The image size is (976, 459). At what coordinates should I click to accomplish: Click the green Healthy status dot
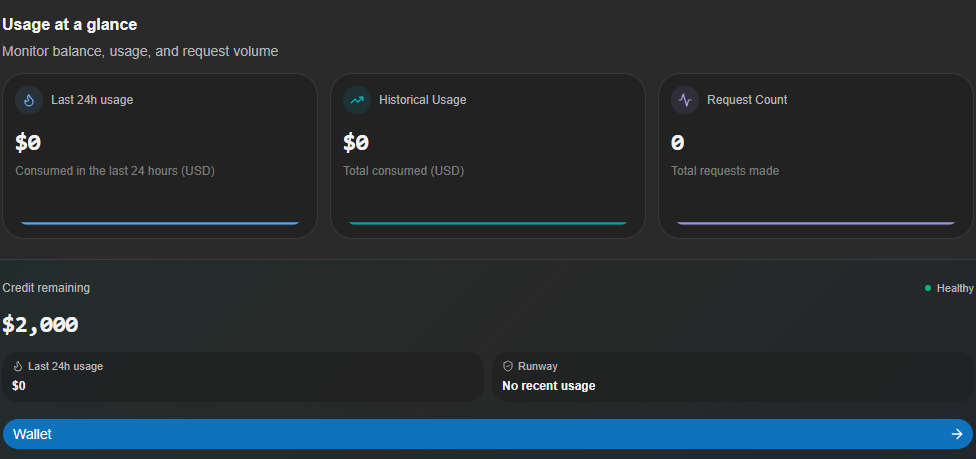(x=928, y=288)
